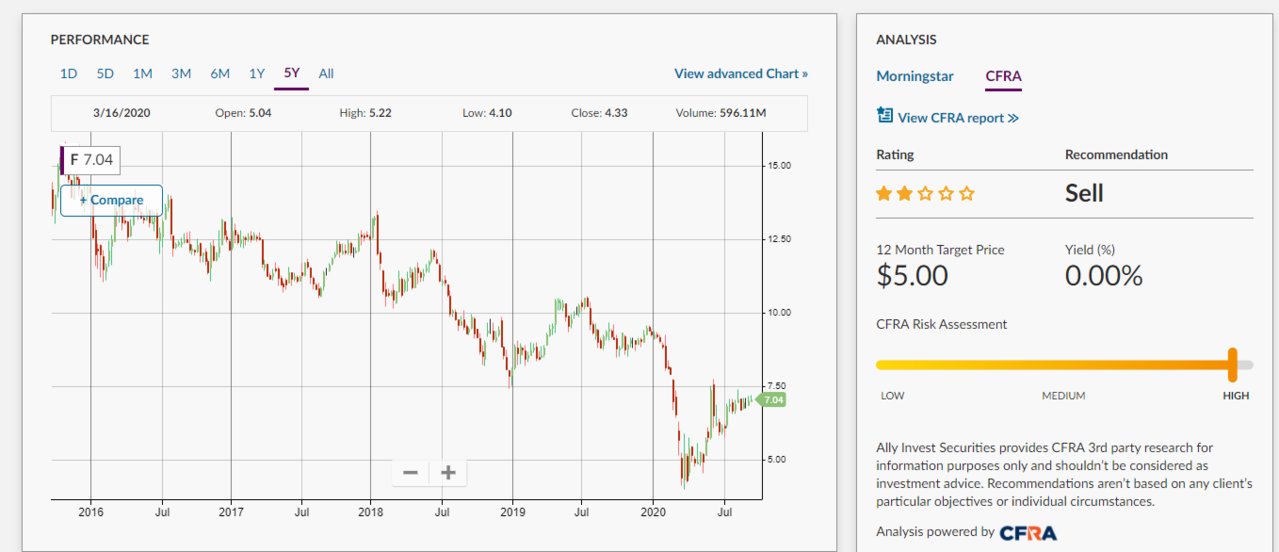The image size is (1279, 552).
Task: Click the Close 4.33 value
Action: point(600,113)
